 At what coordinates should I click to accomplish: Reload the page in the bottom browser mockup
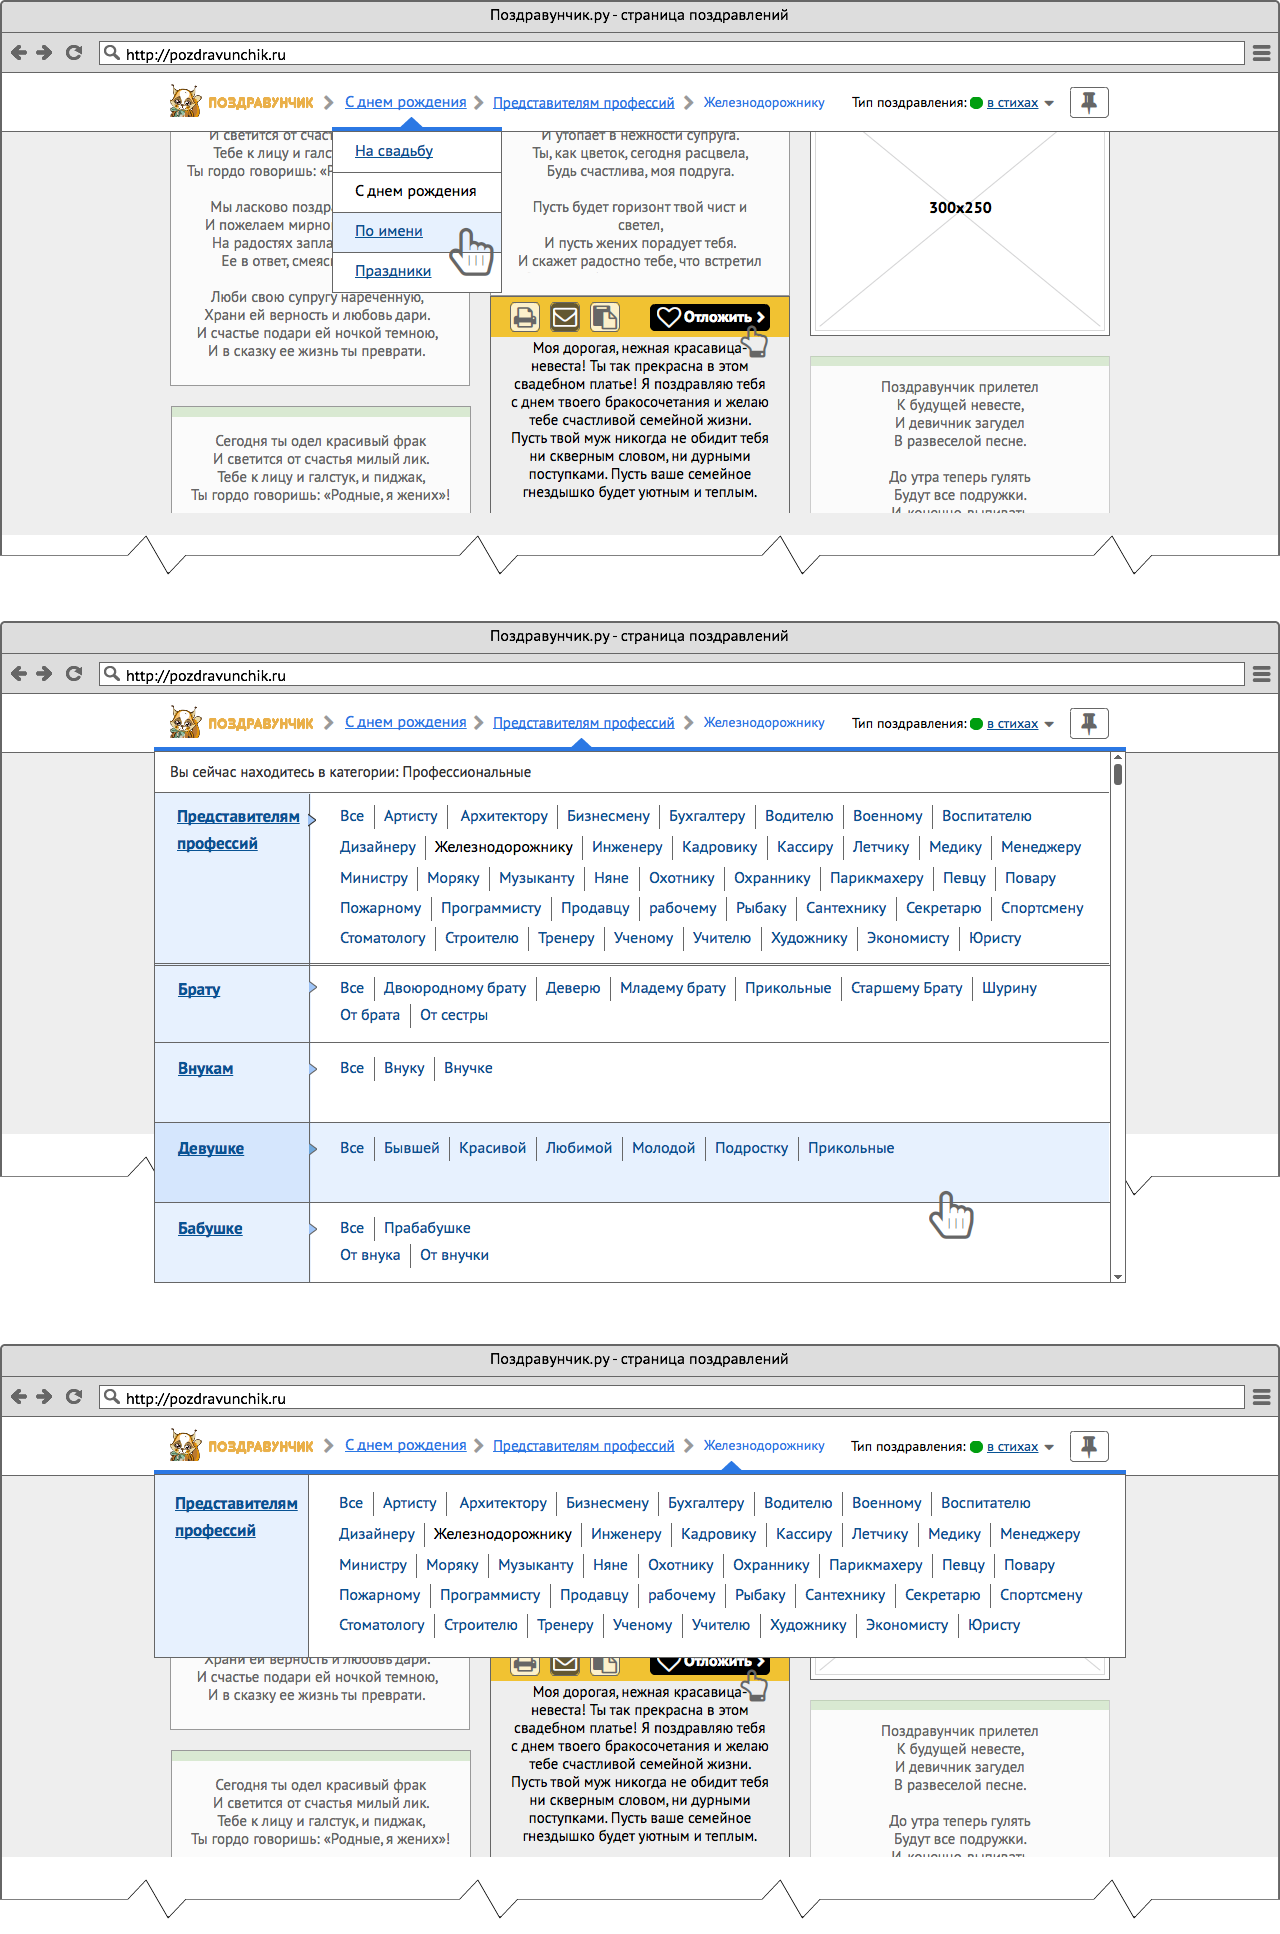[74, 1397]
